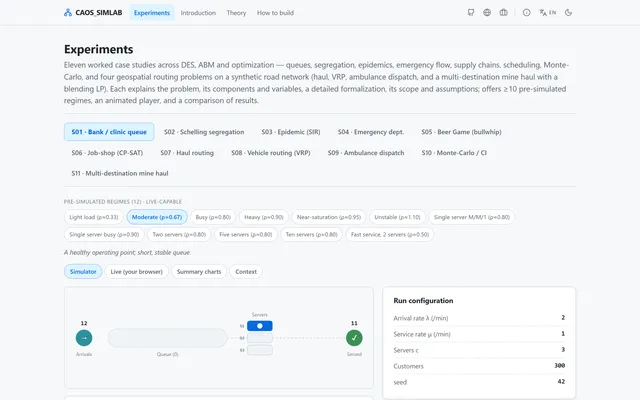Switch to Summary charts view
640x400 pixels.
coord(199,271)
